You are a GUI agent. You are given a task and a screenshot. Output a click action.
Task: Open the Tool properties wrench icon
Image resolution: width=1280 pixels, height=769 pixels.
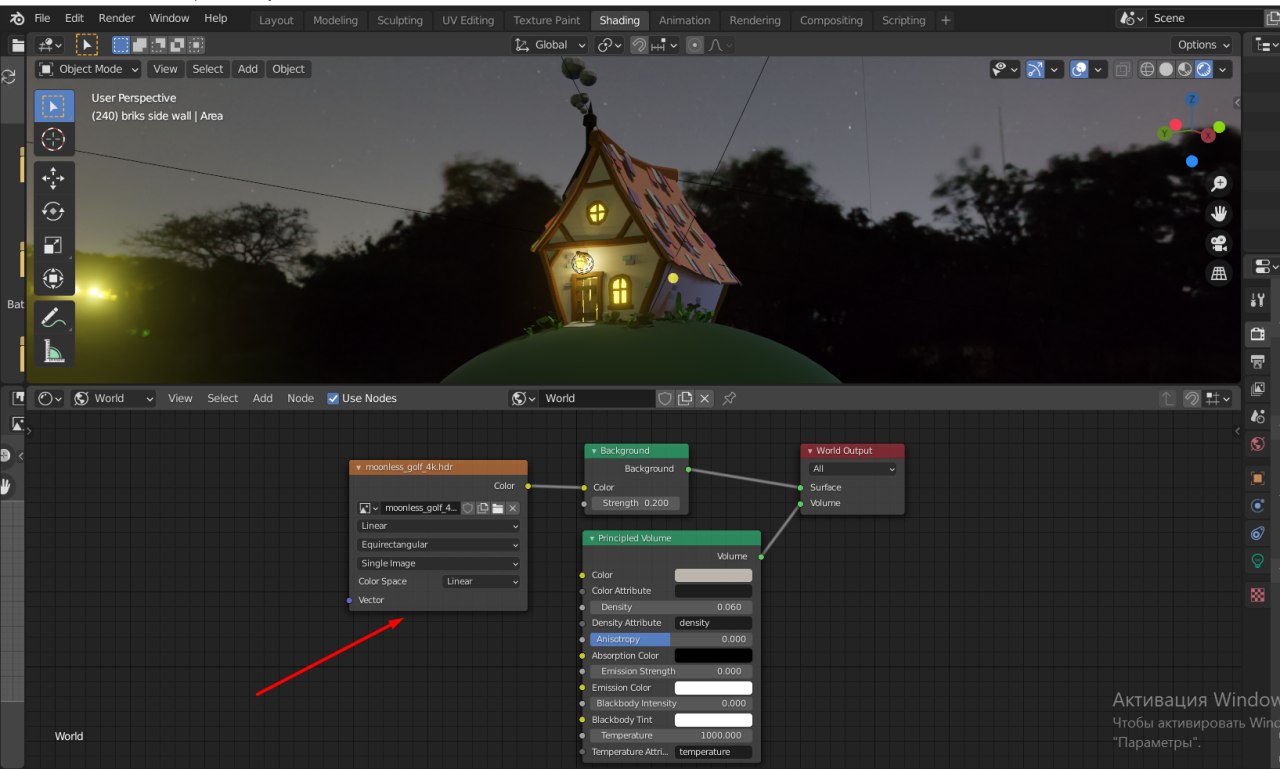click(1258, 300)
